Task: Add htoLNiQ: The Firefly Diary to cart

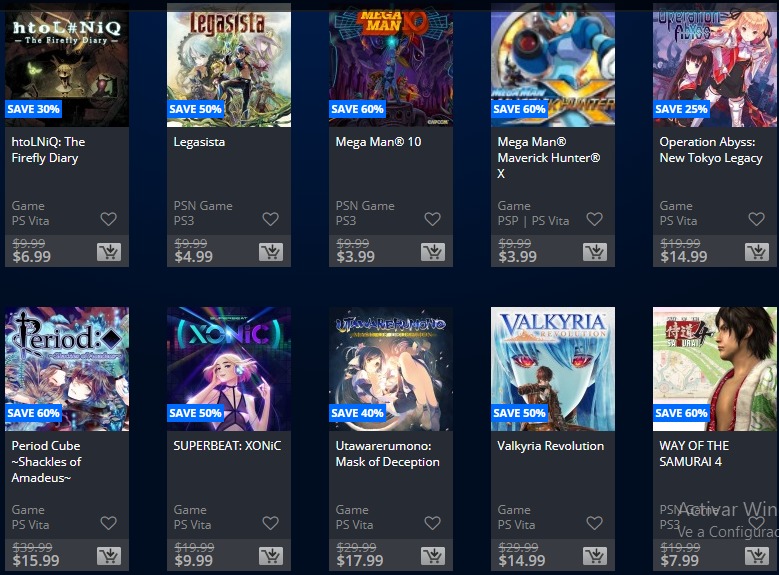Action: pyautogui.click(x=109, y=252)
